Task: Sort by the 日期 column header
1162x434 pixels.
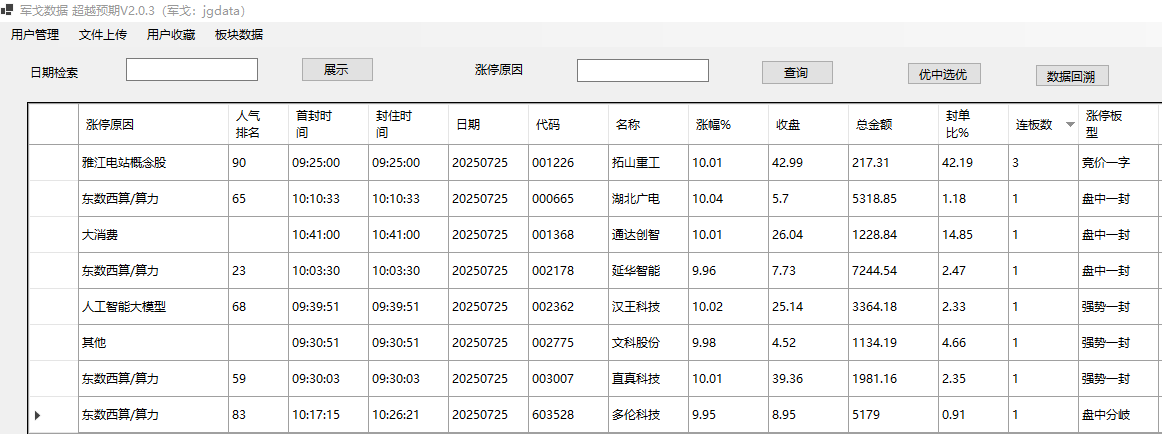Action: point(488,124)
